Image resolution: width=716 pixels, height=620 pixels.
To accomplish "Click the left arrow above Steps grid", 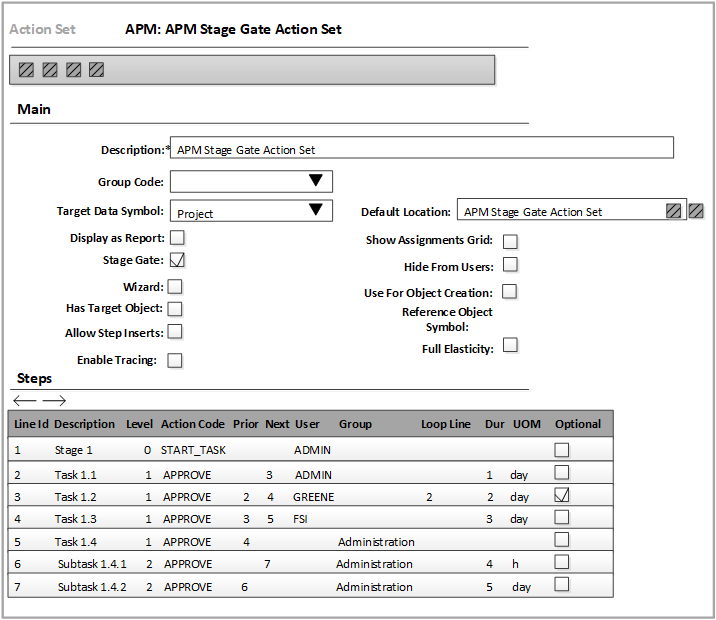I will [25, 400].
